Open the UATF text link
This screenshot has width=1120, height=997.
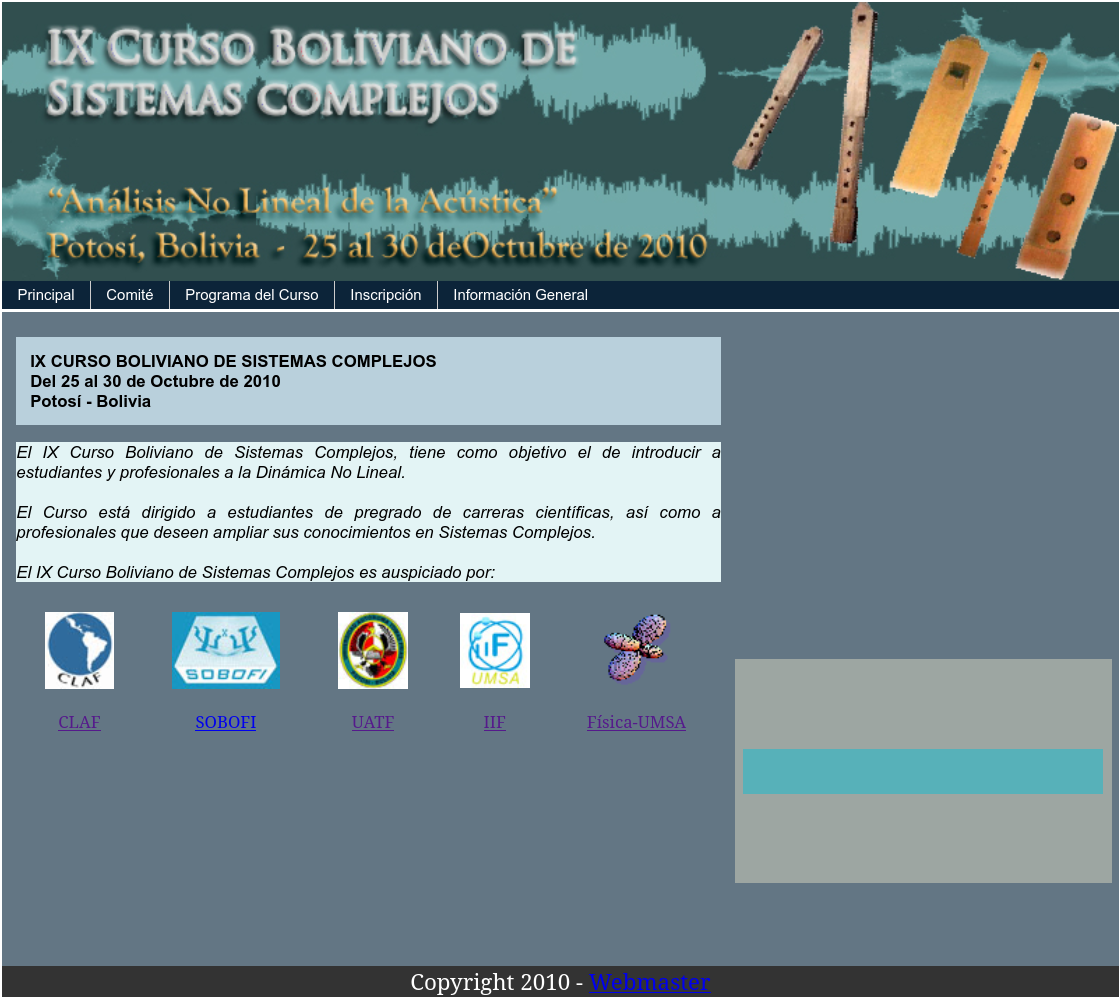click(x=372, y=722)
